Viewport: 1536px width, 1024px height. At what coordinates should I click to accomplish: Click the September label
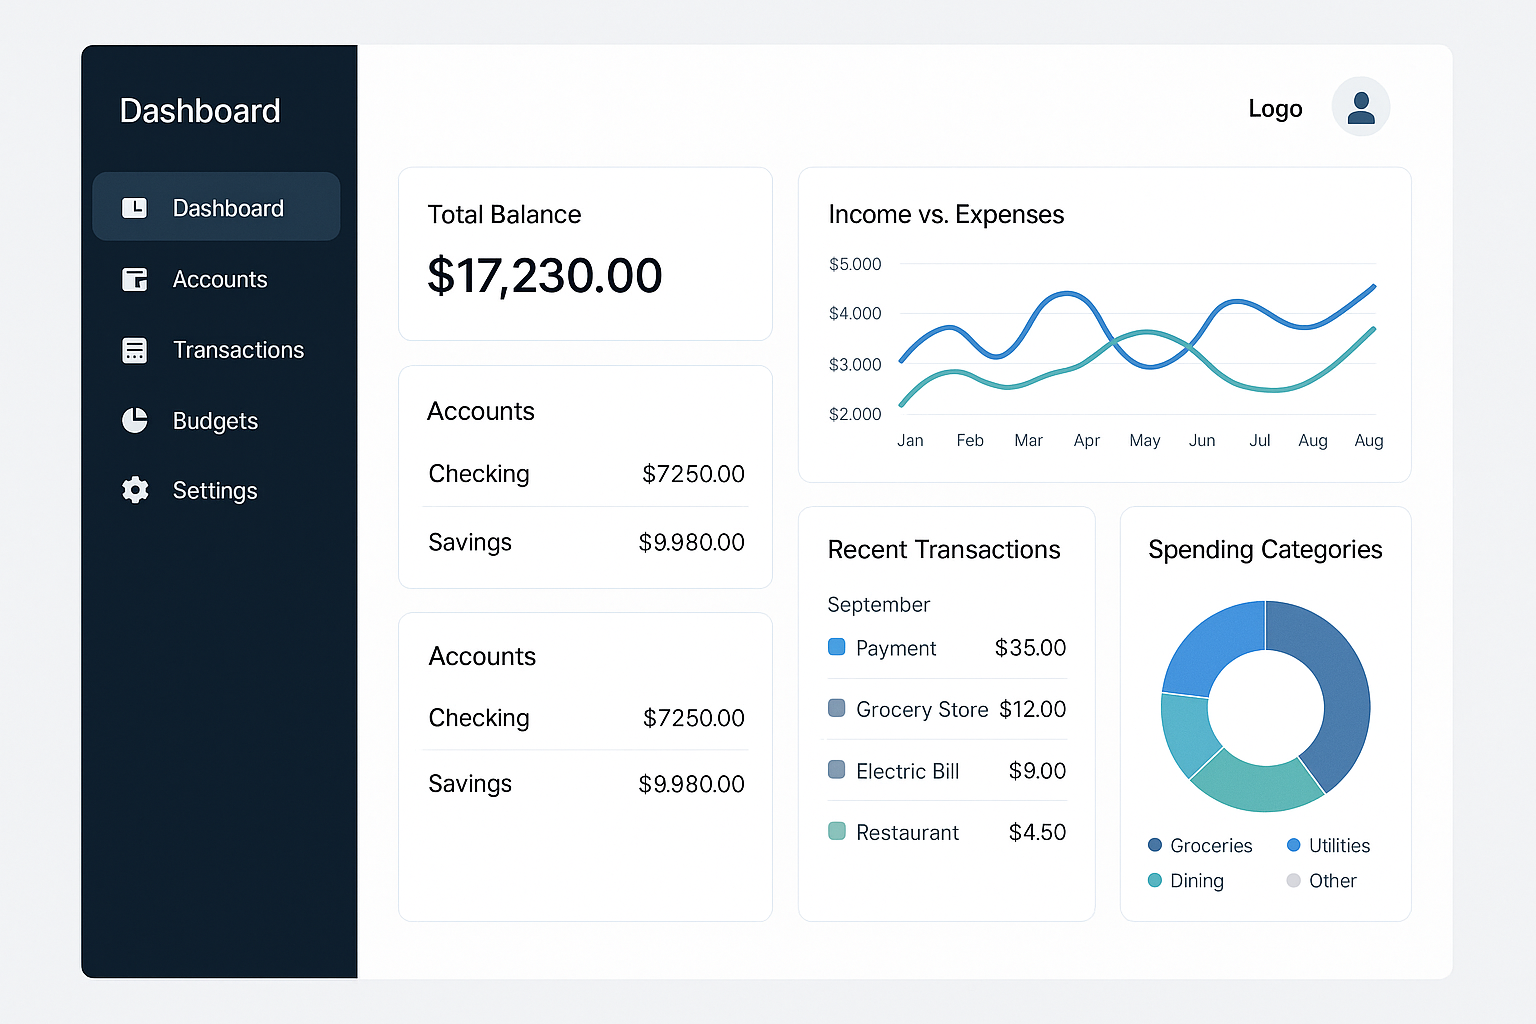click(x=879, y=605)
